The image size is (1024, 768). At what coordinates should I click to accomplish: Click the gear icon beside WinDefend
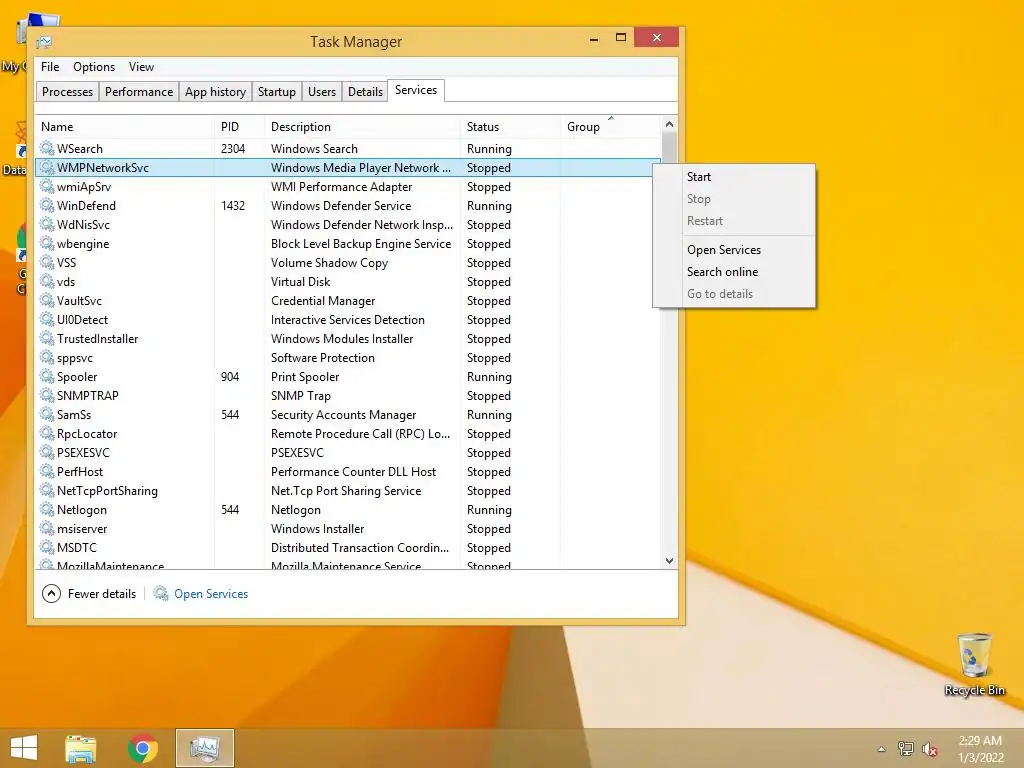(47, 205)
